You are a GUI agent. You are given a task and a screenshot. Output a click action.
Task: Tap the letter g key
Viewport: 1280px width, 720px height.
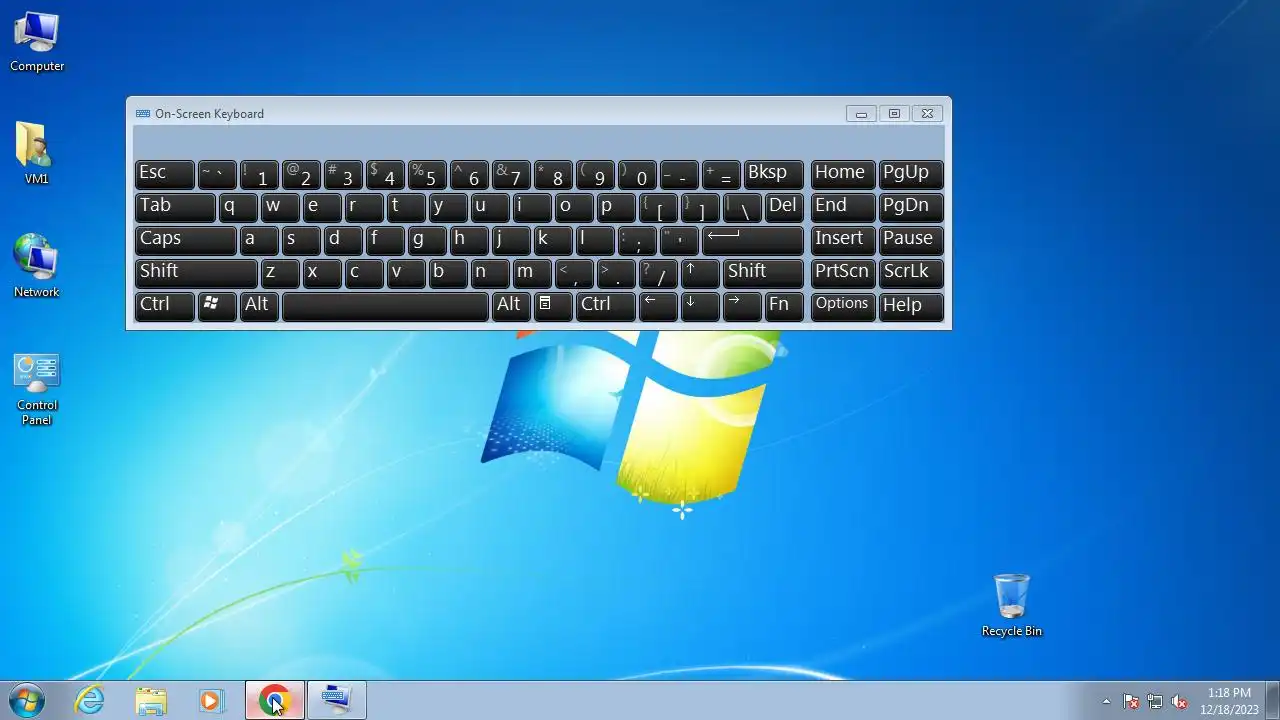point(427,240)
